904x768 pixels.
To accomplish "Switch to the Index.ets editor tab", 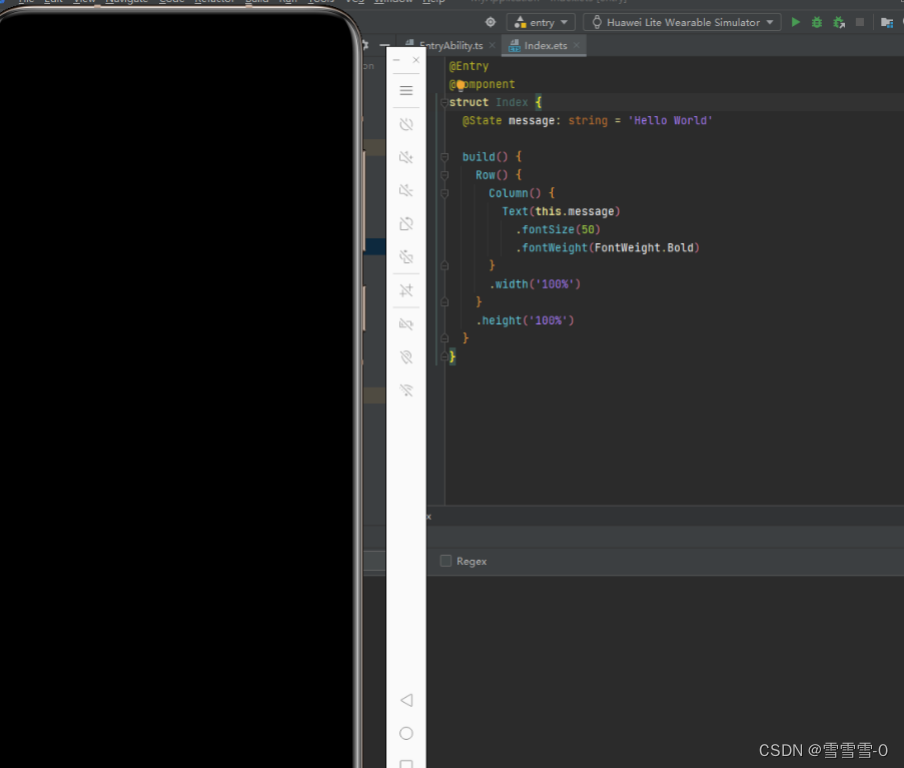I will point(544,46).
